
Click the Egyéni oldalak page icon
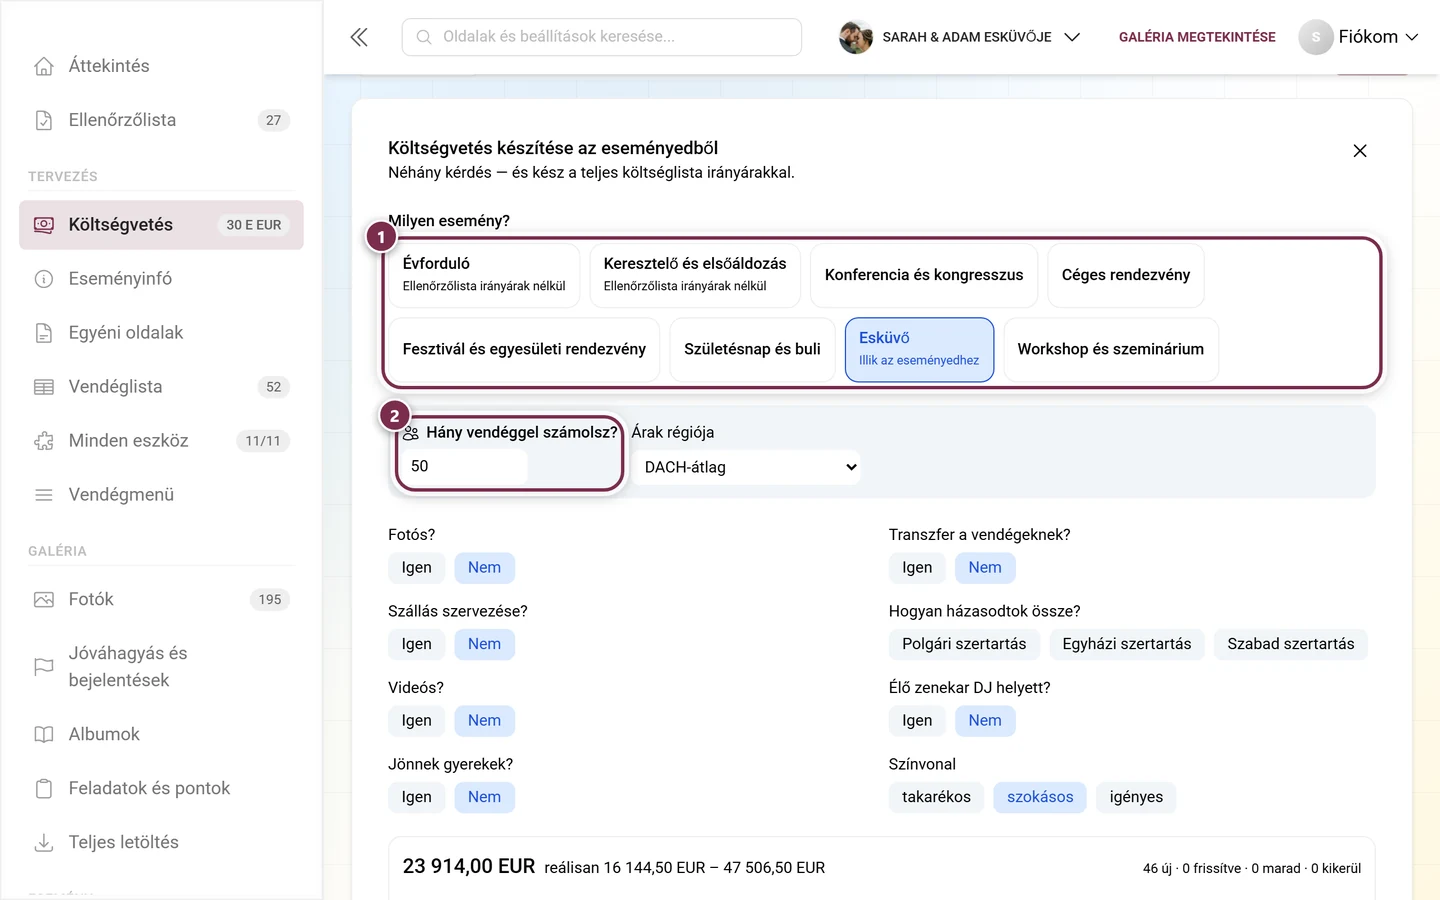tap(44, 333)
